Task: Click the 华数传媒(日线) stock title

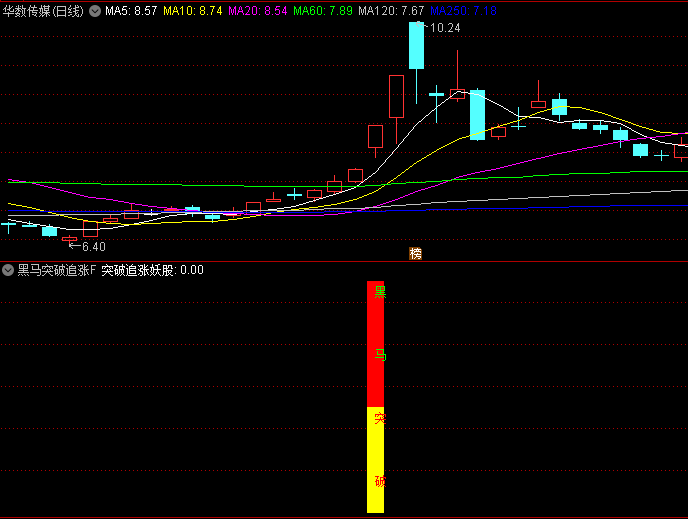Action: pos(43,11)
